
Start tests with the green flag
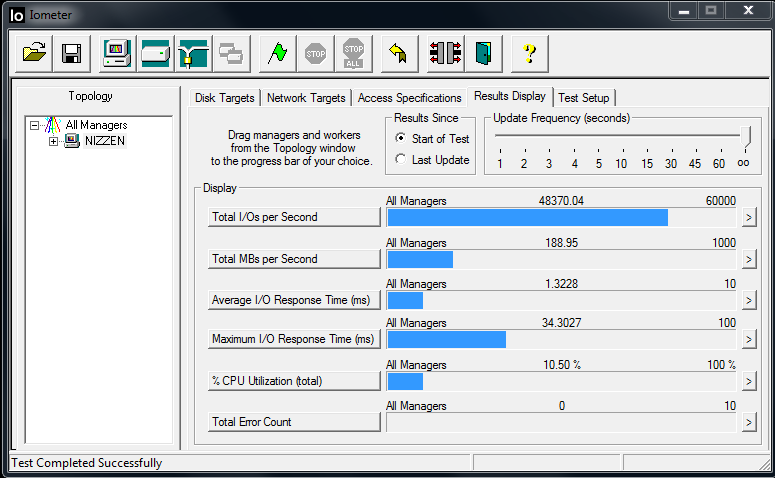(277, 53)
